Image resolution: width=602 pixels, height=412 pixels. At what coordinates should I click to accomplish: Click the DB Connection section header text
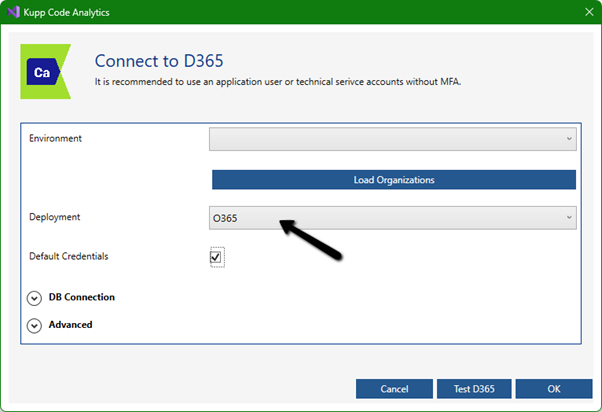83,297
